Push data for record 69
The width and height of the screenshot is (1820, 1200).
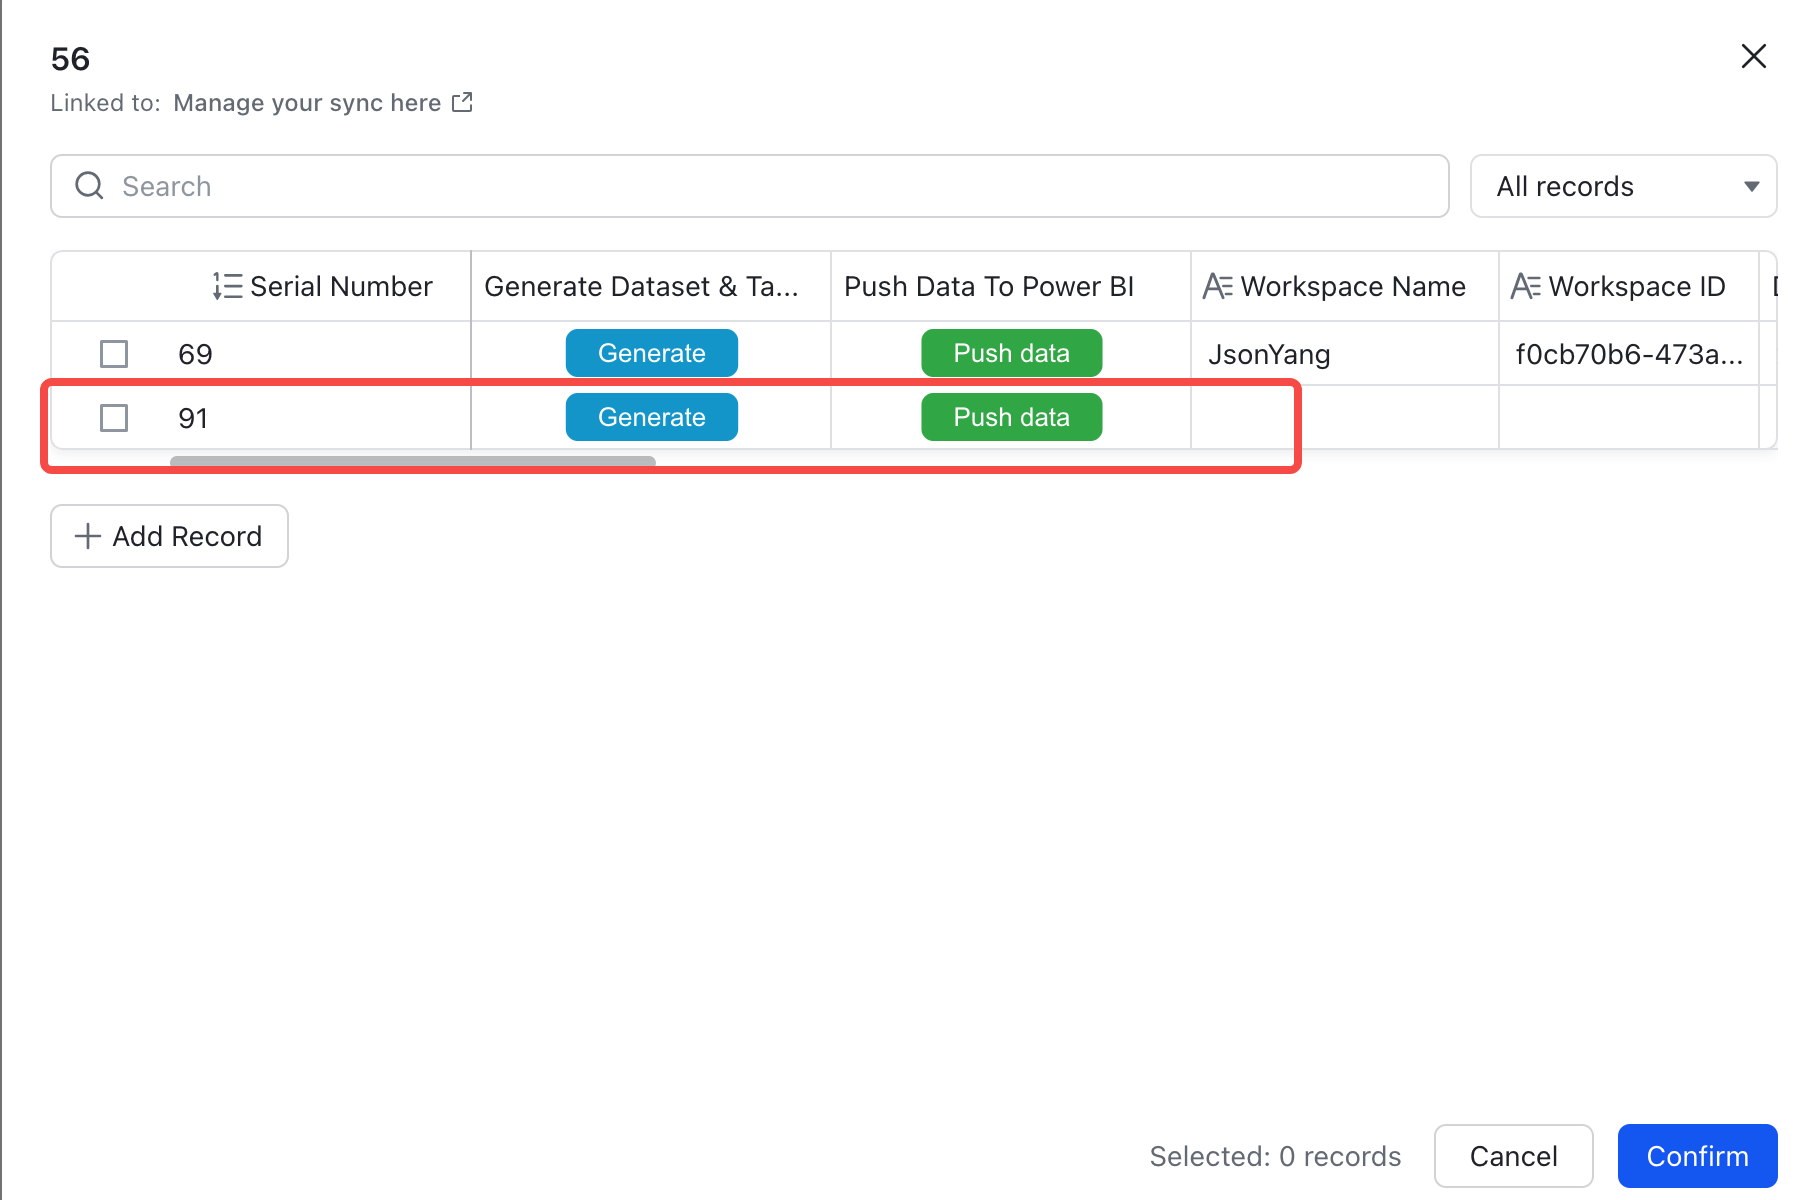pos(1011,353)
